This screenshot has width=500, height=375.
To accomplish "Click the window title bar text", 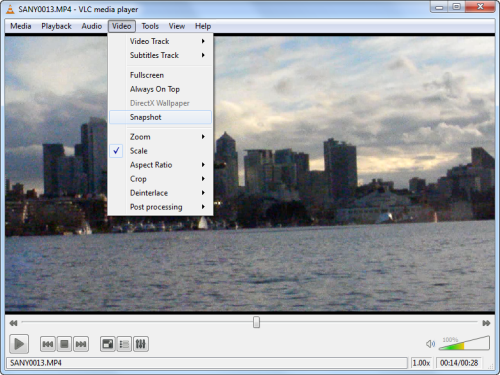I will pyautogui.click(x=78, y=9).
